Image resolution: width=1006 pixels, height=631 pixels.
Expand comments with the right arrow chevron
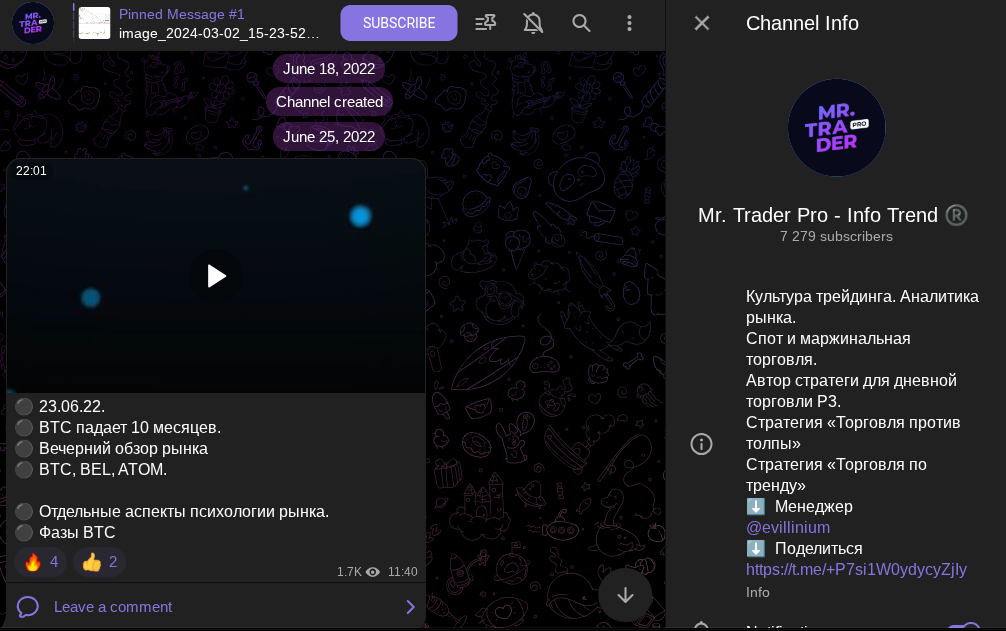click(x=409, y=607)
